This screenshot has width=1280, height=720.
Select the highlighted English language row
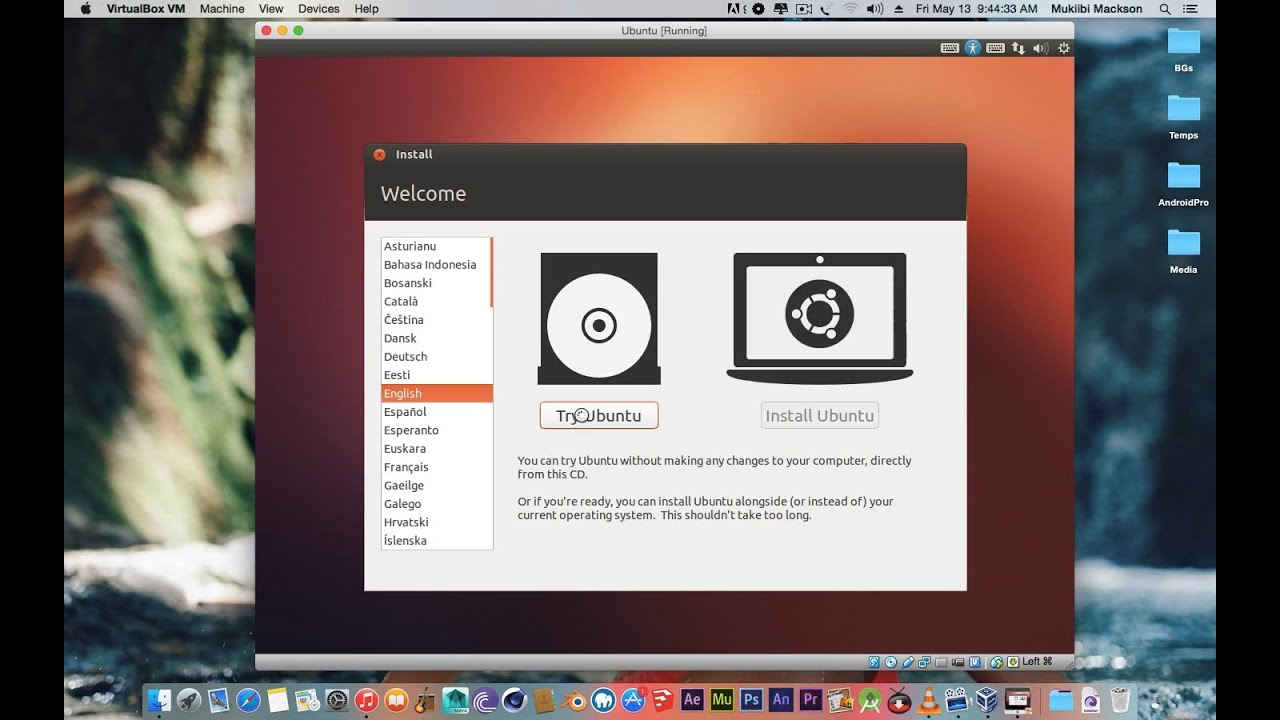436,393
